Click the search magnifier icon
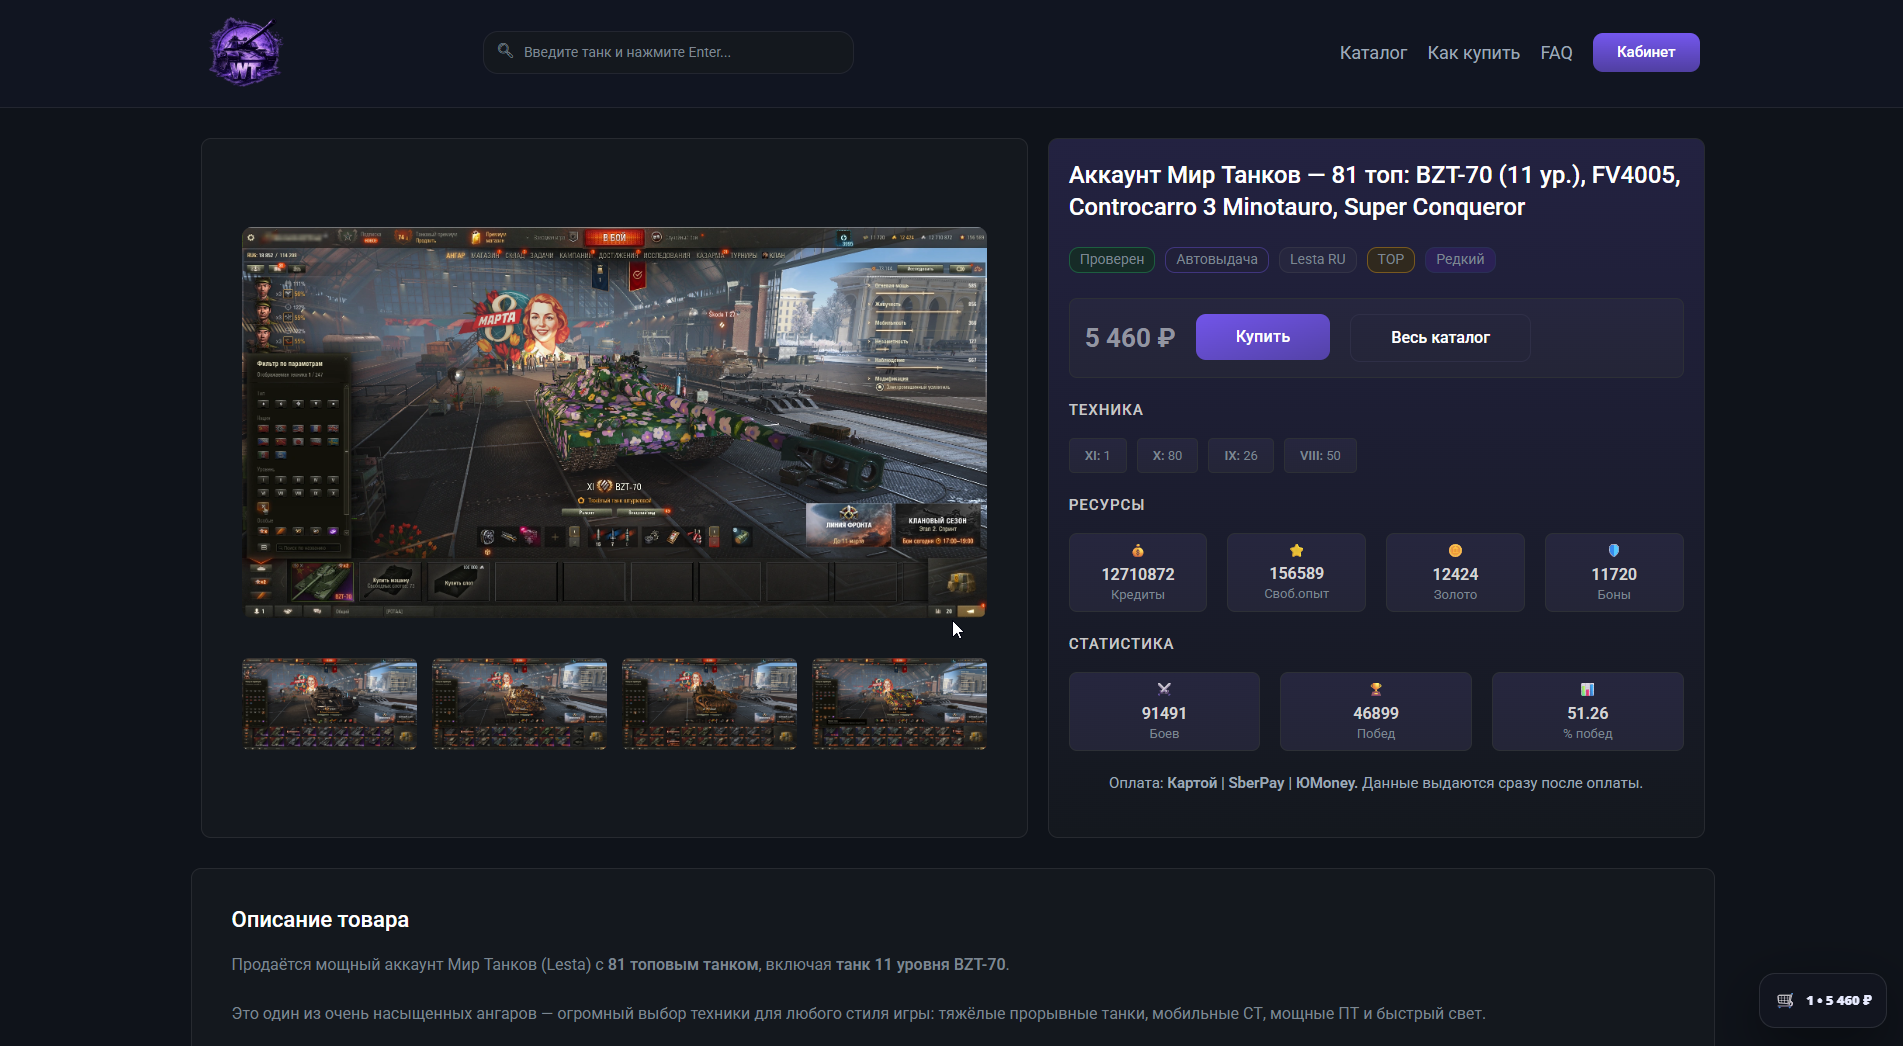The image size is (1903, 1046). click(x=505, y=51)
